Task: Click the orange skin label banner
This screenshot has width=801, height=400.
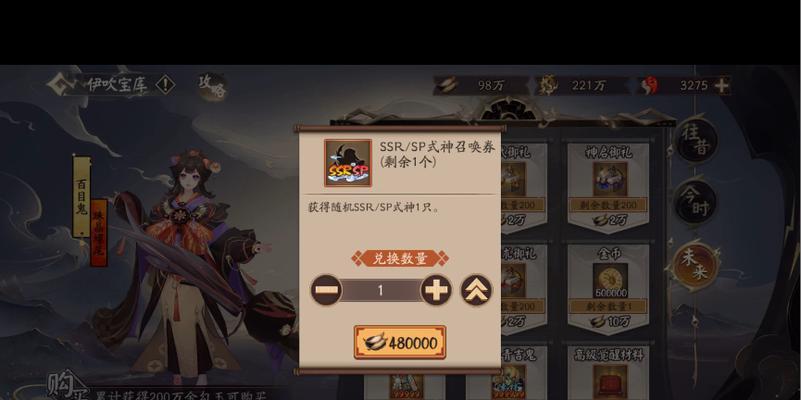Action: [x=99, y=232]
